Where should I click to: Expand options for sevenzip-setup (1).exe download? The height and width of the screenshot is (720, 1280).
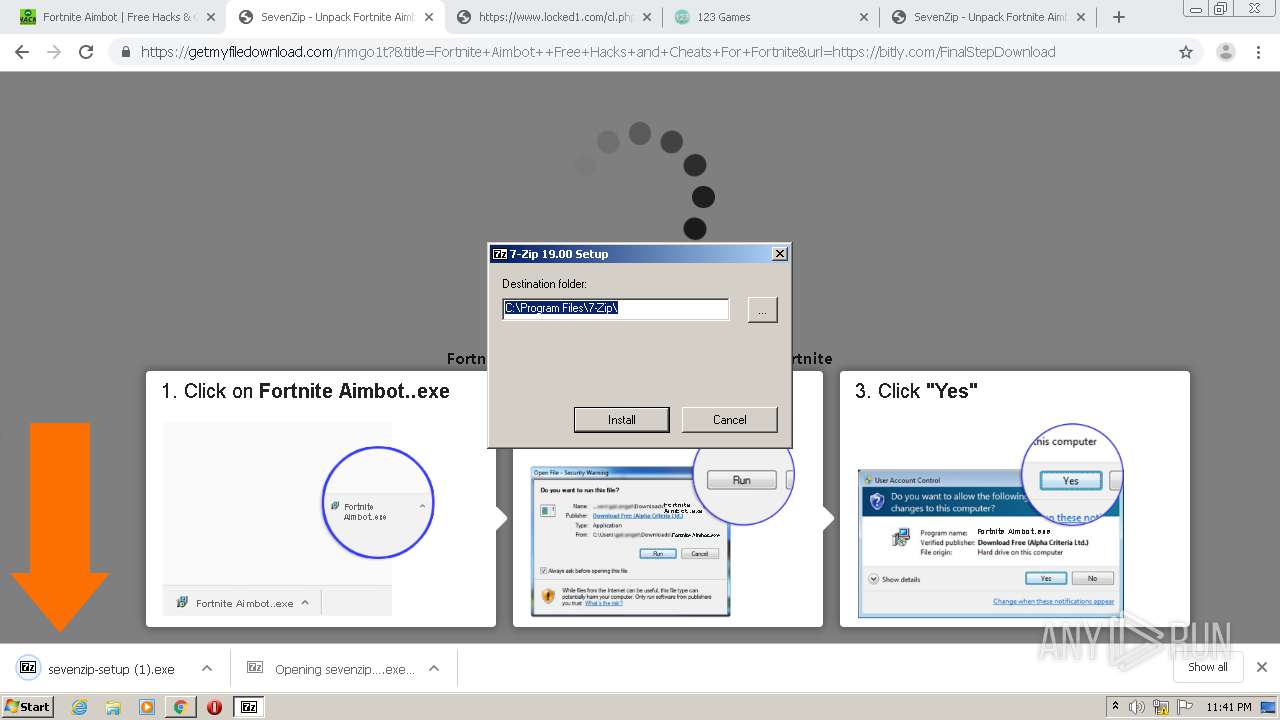pos(206,669)
